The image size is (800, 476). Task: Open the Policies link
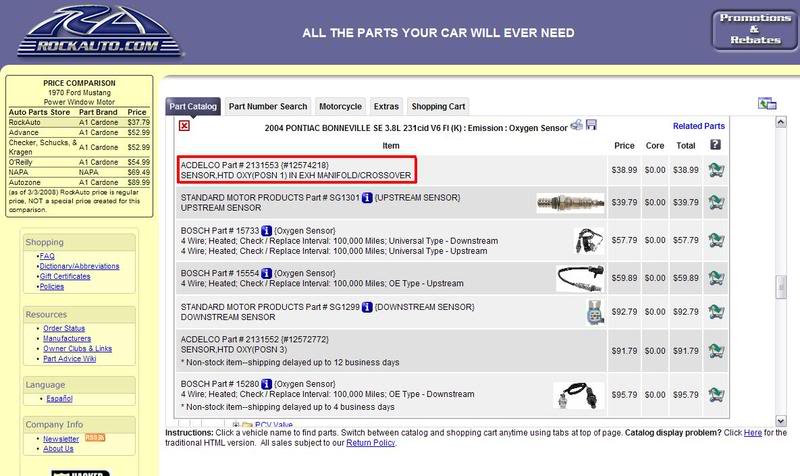pyautogui.click(x=52, y=287)
